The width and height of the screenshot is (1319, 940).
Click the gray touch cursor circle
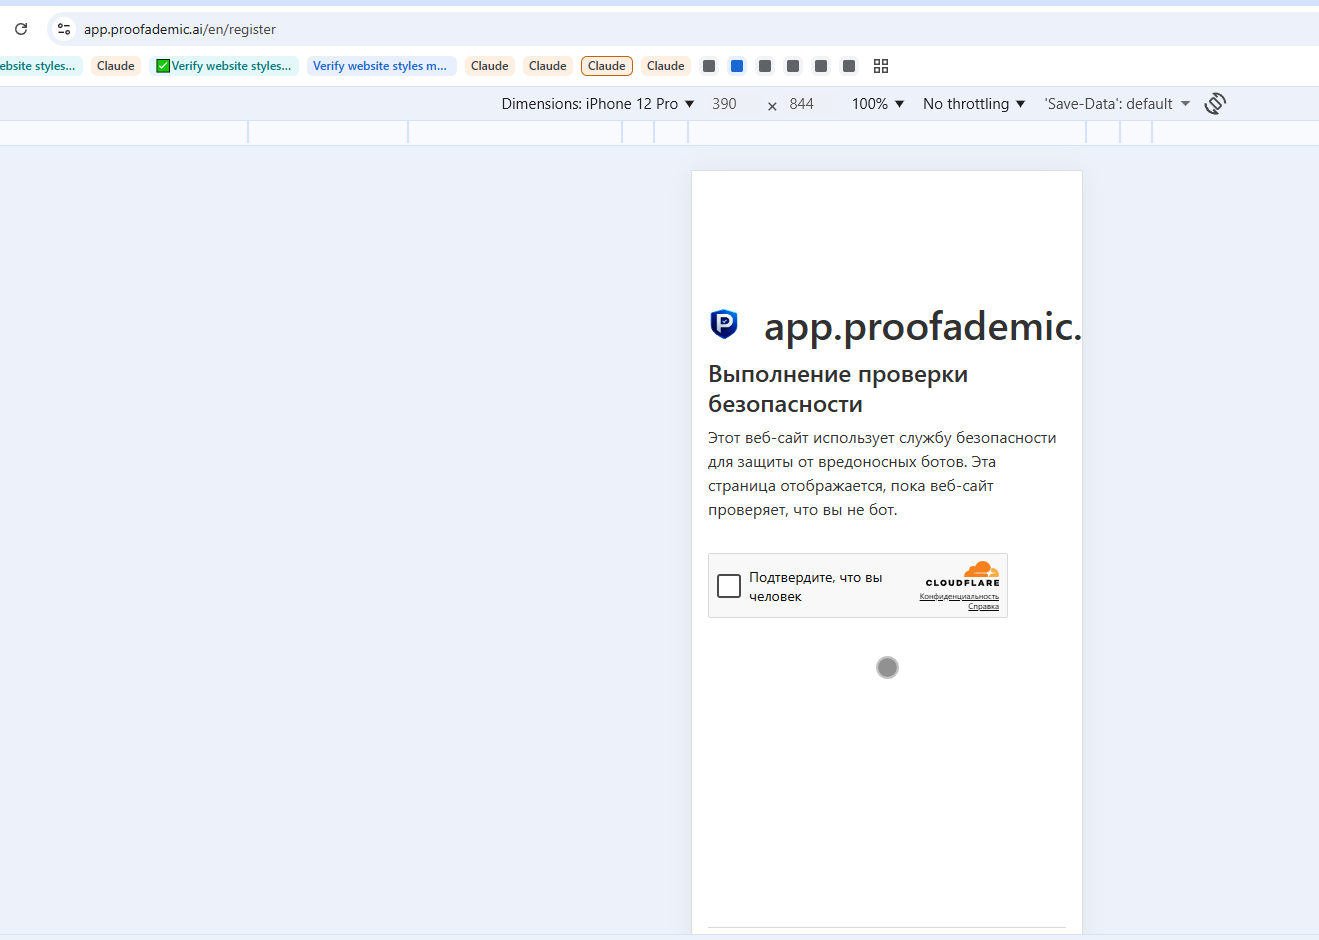click(887, 667)
